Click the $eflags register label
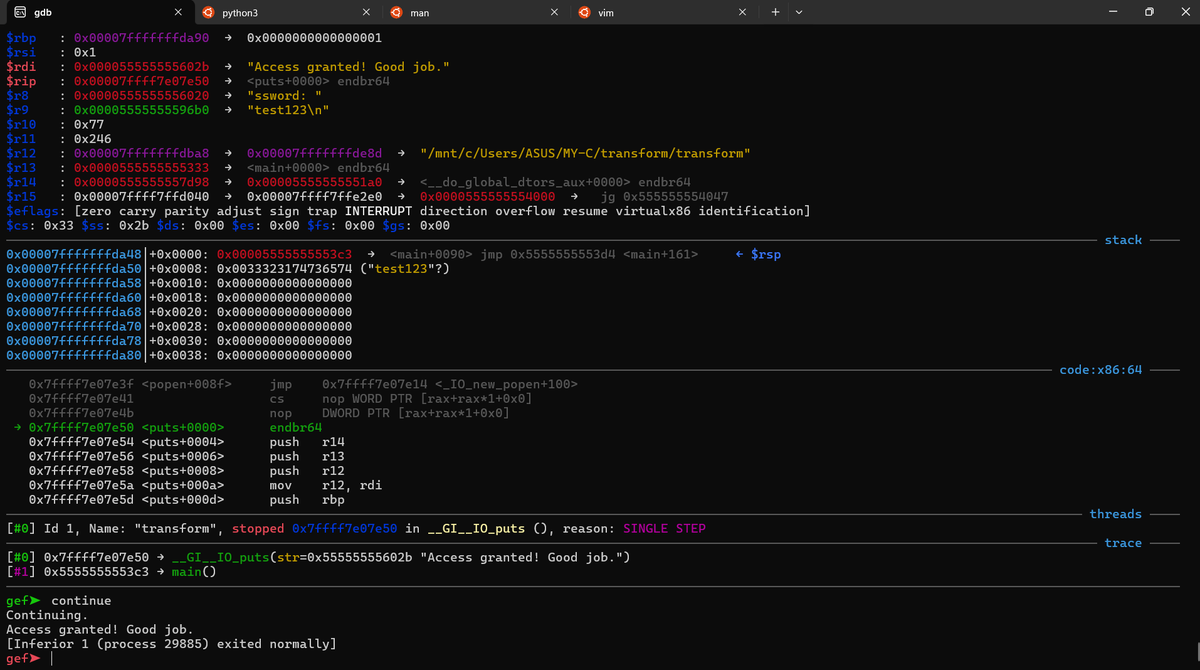Screen dimensions: 1200x670 [x=34, y=211]
